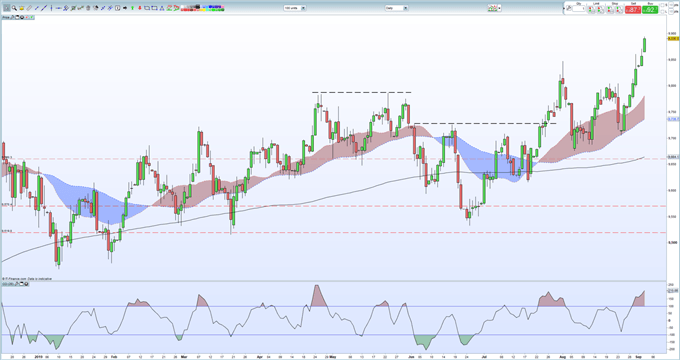Toggle the ticket lock icon beside Qty

click(569, 8)
